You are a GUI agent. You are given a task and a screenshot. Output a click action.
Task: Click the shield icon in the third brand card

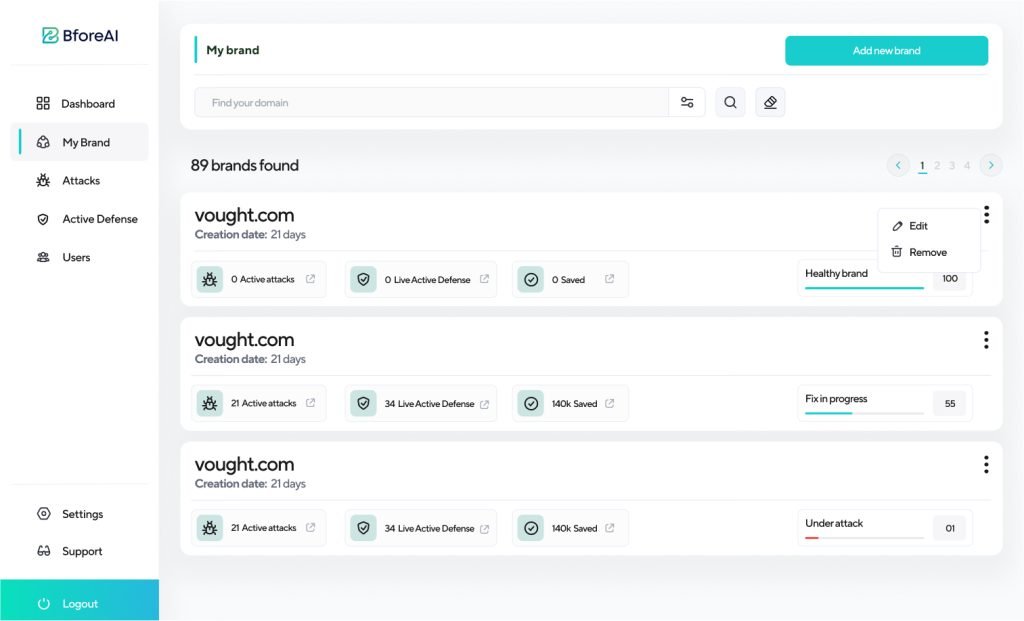(363, 528)
